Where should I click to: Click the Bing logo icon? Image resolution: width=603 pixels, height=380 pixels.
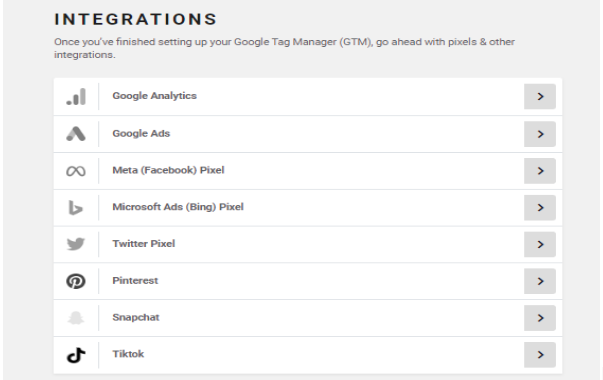click(x=76, y=208)
